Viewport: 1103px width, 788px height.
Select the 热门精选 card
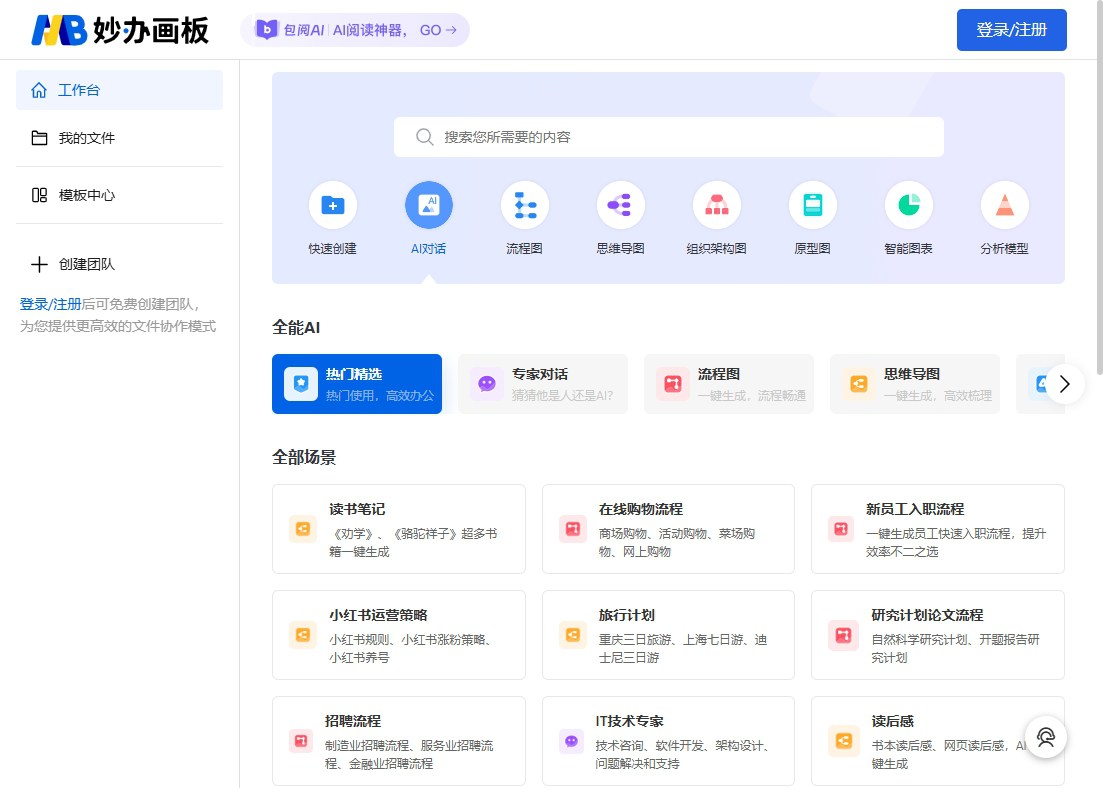357,383
